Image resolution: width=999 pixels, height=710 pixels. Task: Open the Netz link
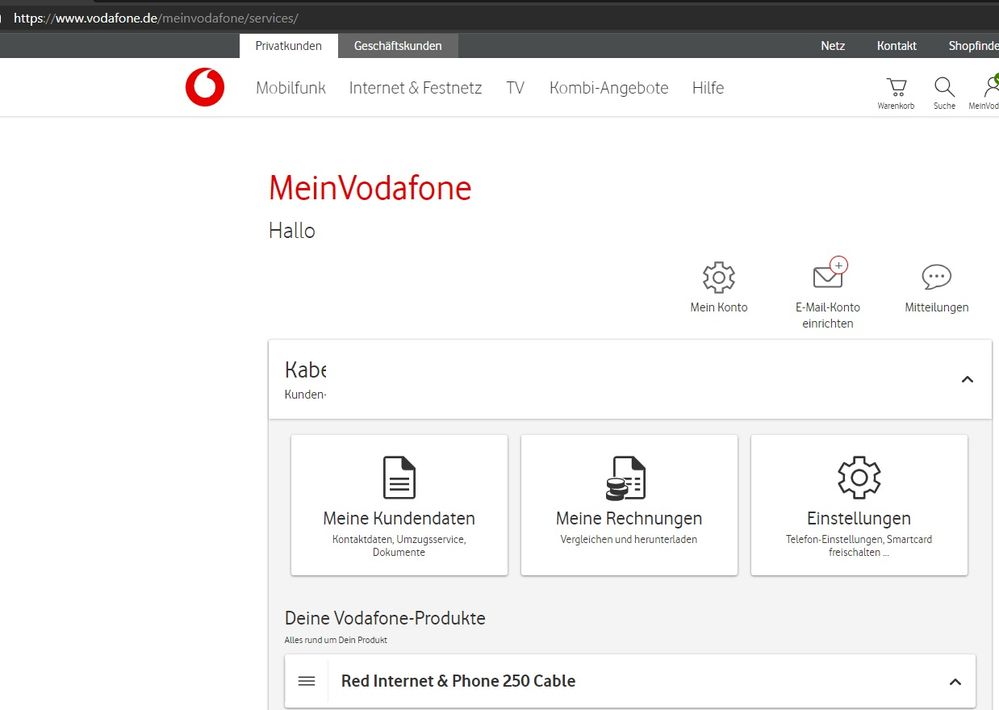click(832, 45)
